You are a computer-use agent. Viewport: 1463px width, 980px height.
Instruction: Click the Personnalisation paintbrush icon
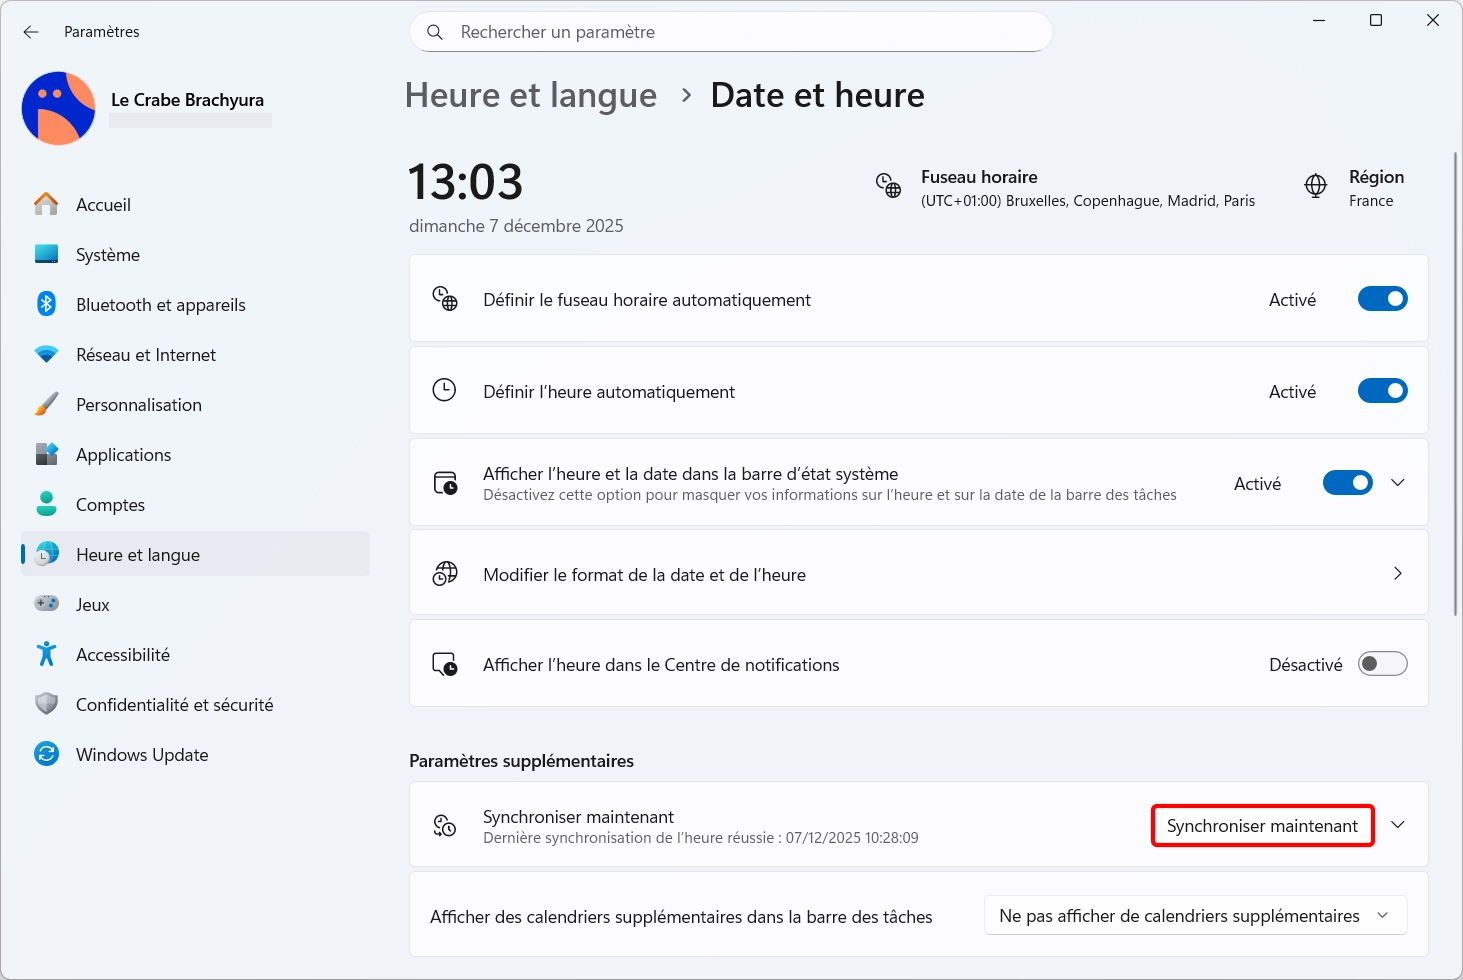click(46, 404)
